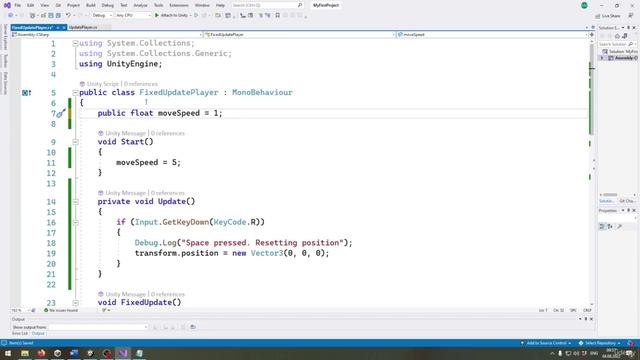The height and width of the screenshot is (360, 640).
Task: Click the bookmark toolbar icon
Action: tap(278, 16)
